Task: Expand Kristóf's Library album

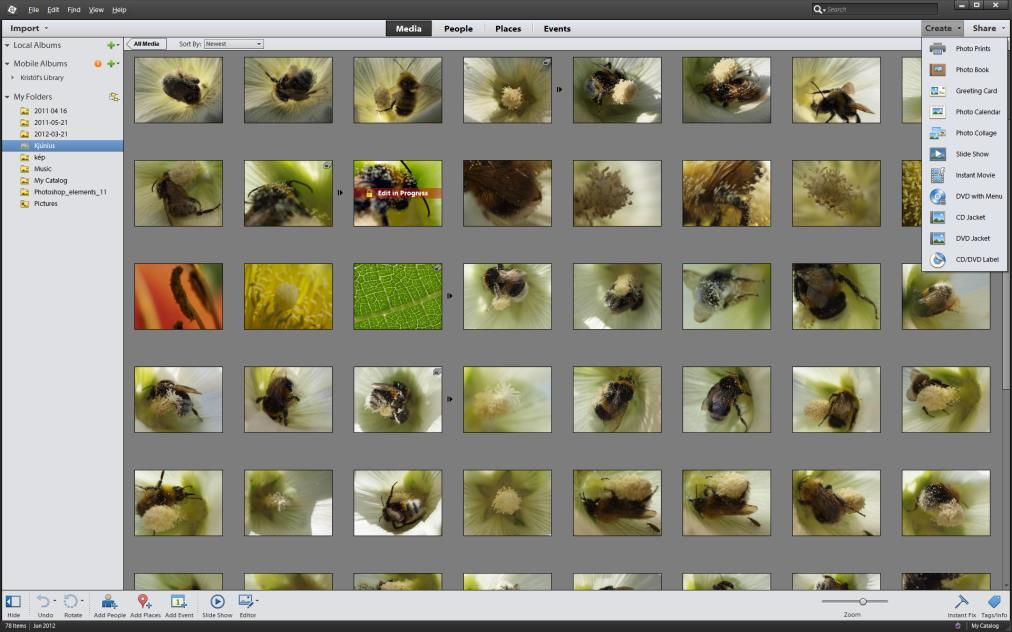Action: point(12,77)
